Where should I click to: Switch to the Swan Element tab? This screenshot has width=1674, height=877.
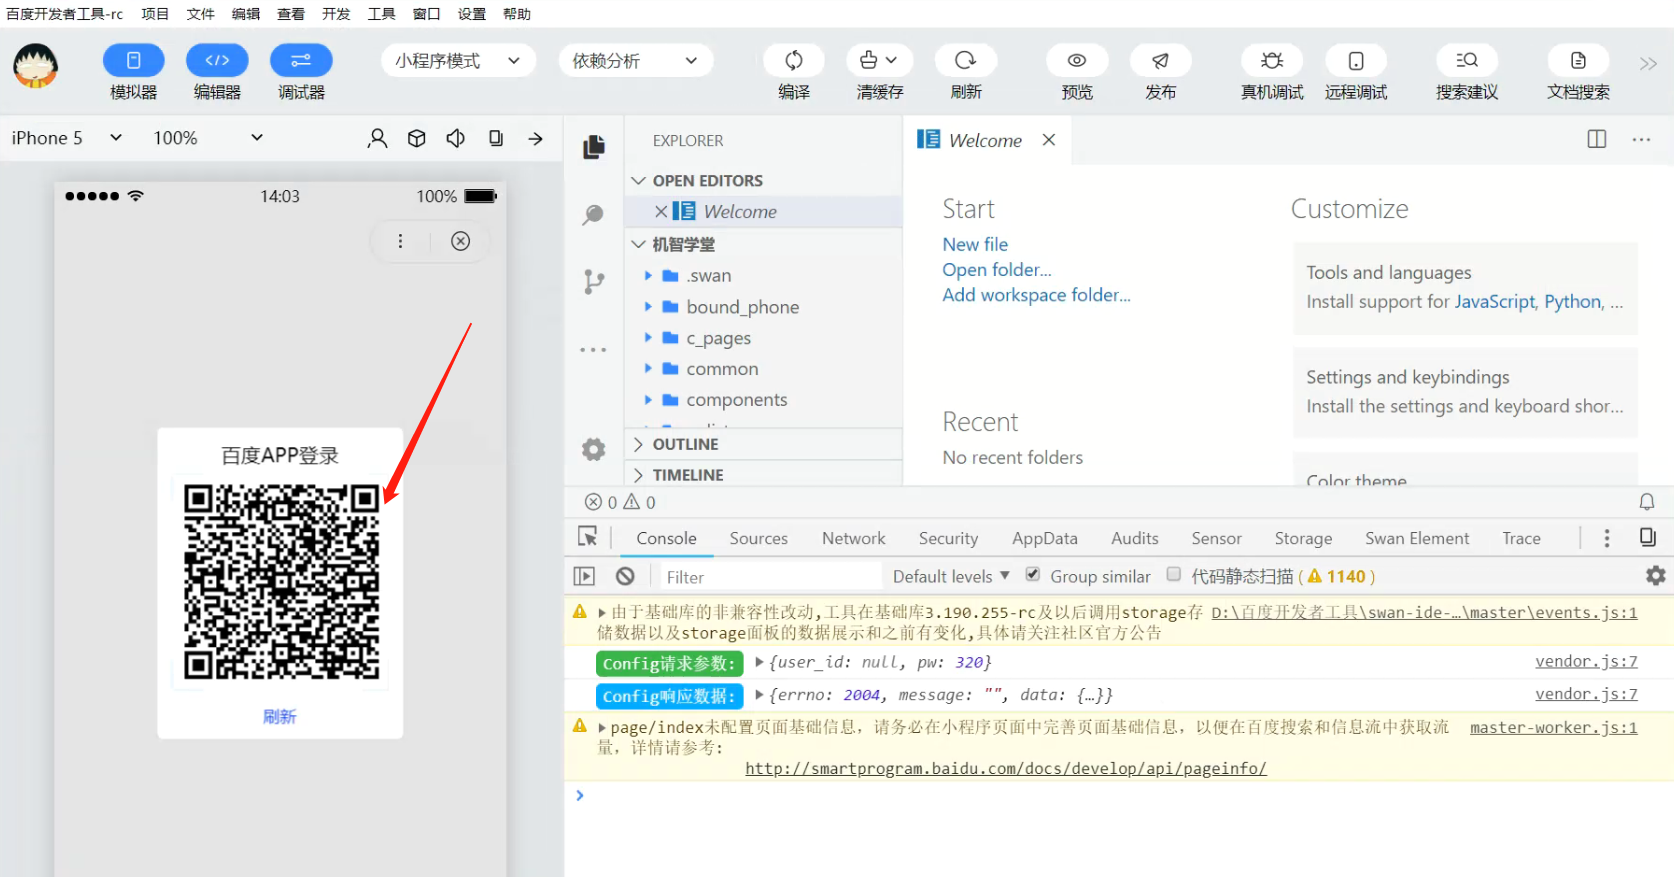coord(1417,538)
